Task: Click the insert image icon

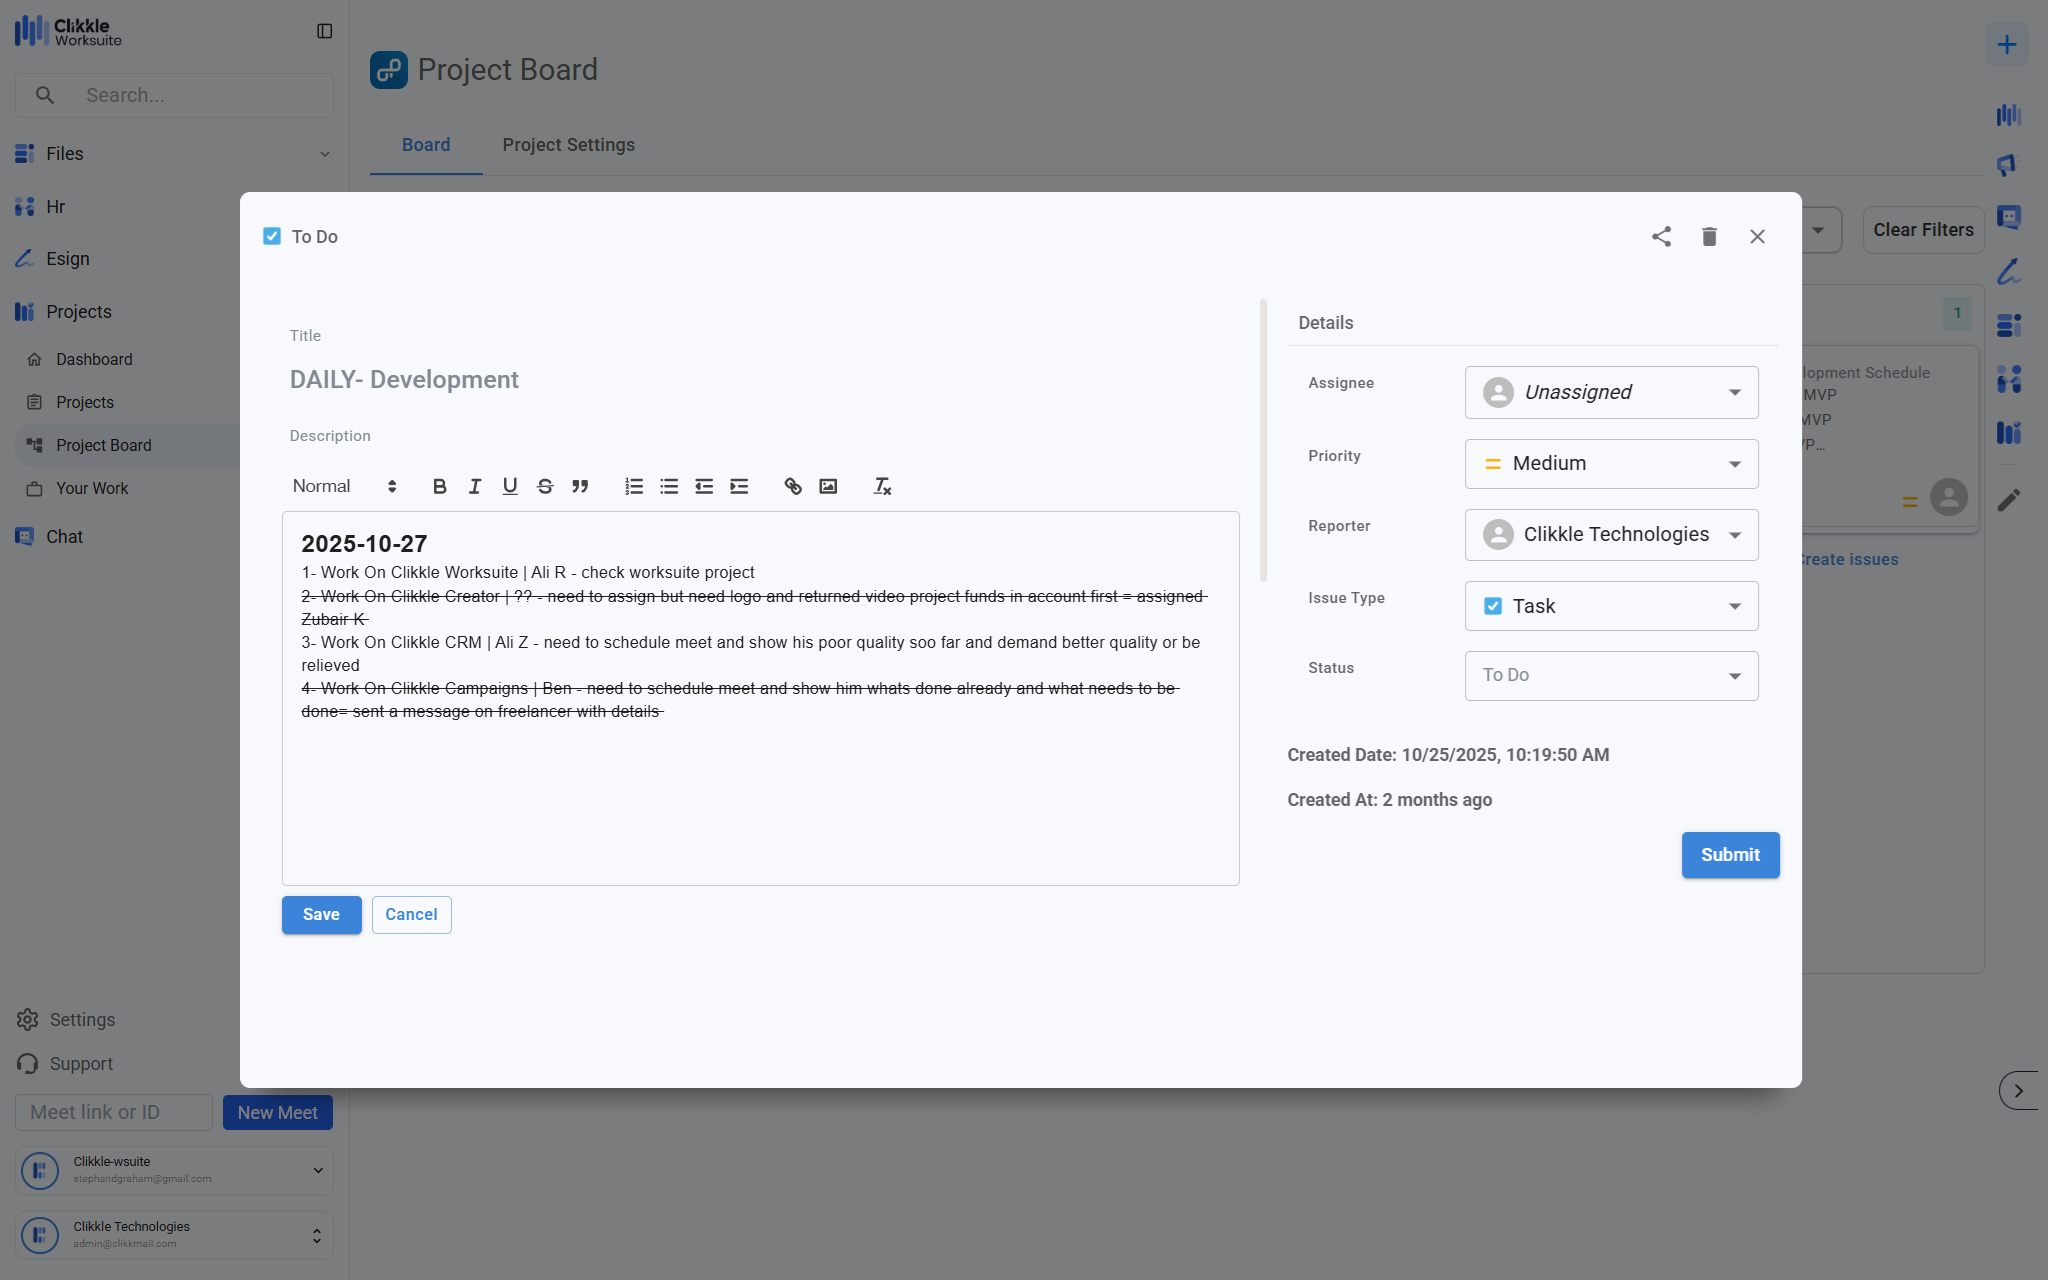Action: (828, 486)
